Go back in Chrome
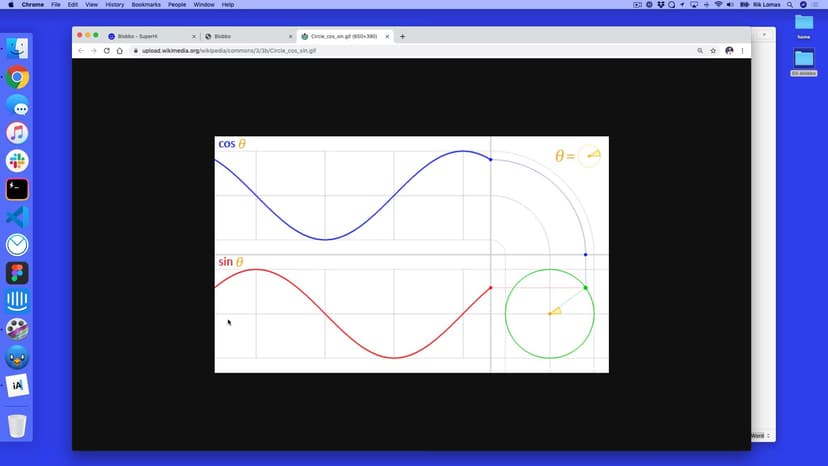 pos(81,51)
